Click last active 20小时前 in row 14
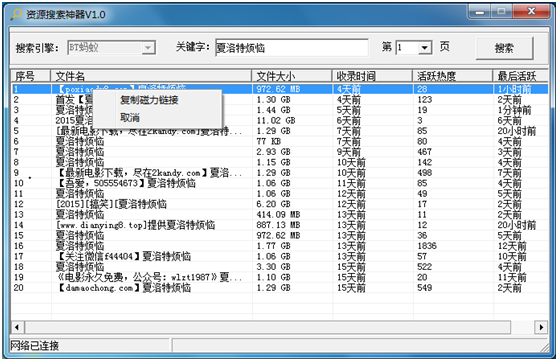The image size is (558, 361). click(517, 225)
